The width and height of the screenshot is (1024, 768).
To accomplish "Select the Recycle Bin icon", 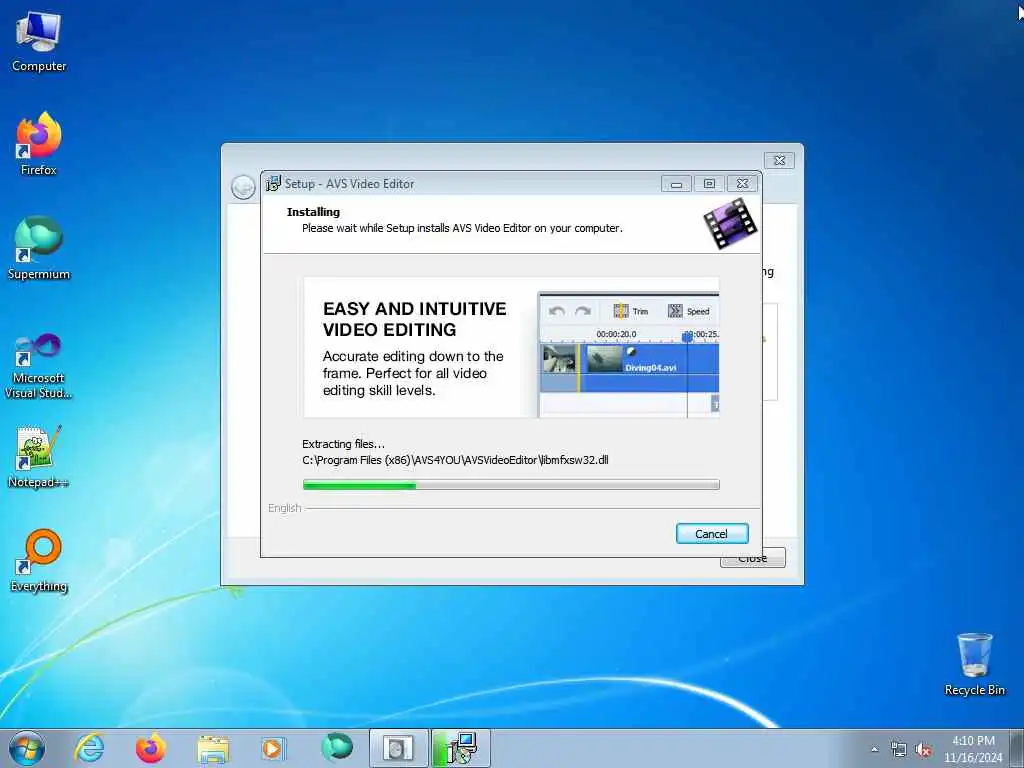I will coord(974,664).
